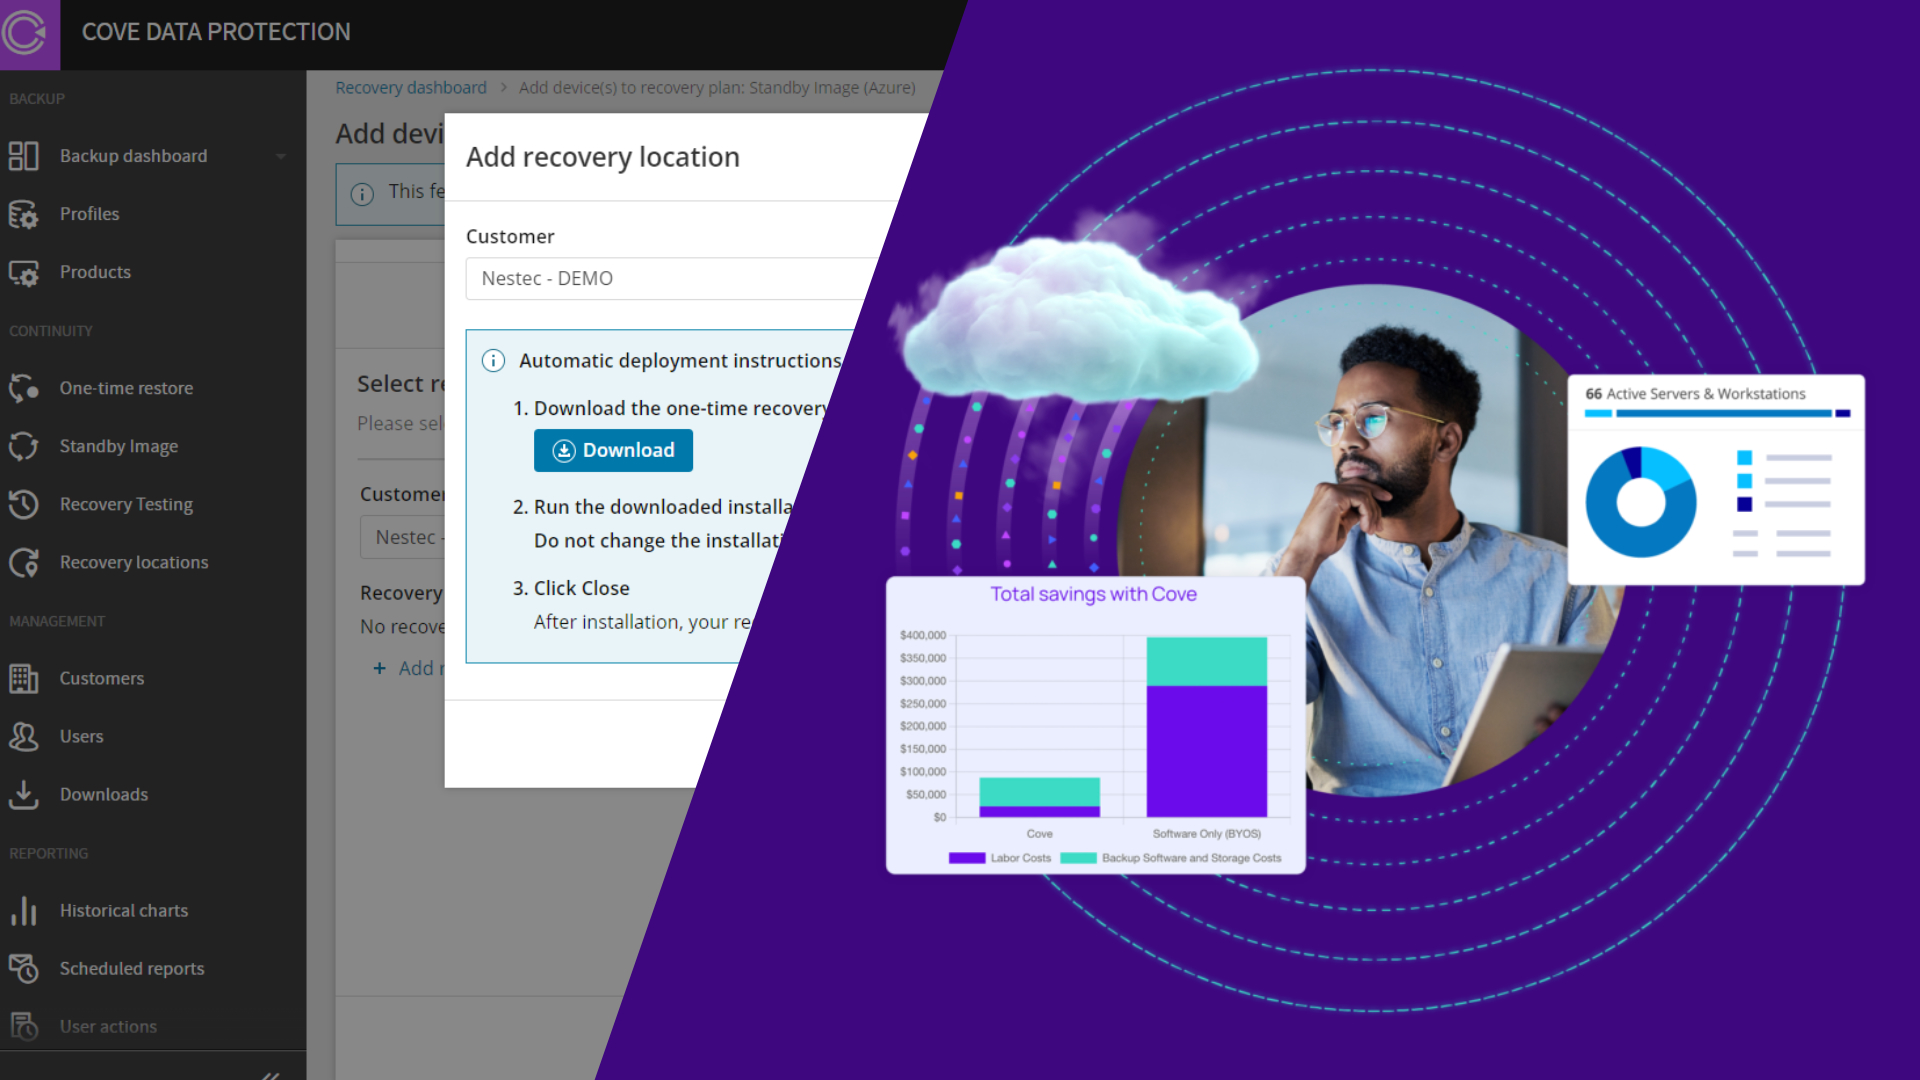Image resolution: width=1920 pixels, height=1080 pixels.
Task: Open Backup dashboard via its icon
Action: pos(23,156)
